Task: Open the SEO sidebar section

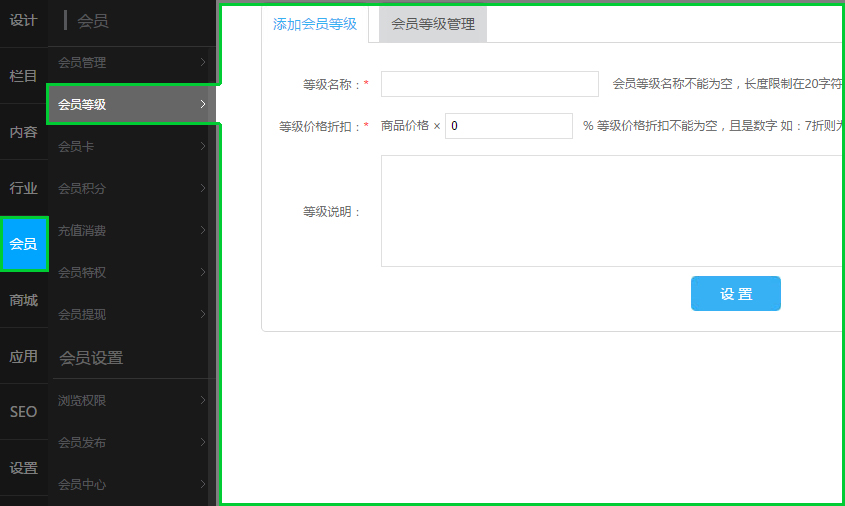Action: [23, 412]
